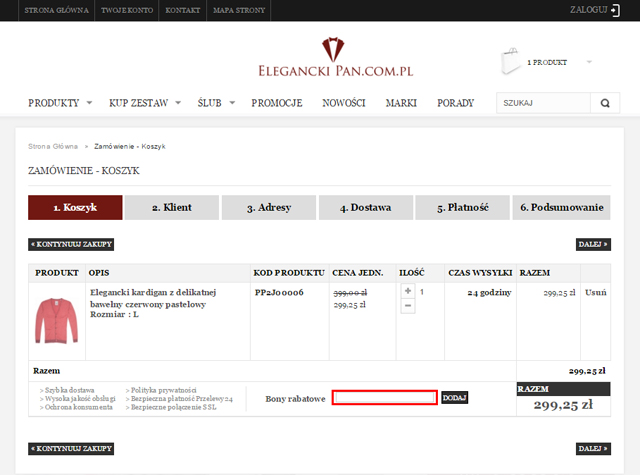The image size is (640, 475).
Task: Focus the Szukaj search field
Action: pyautogui.click(x=544, y=103)
